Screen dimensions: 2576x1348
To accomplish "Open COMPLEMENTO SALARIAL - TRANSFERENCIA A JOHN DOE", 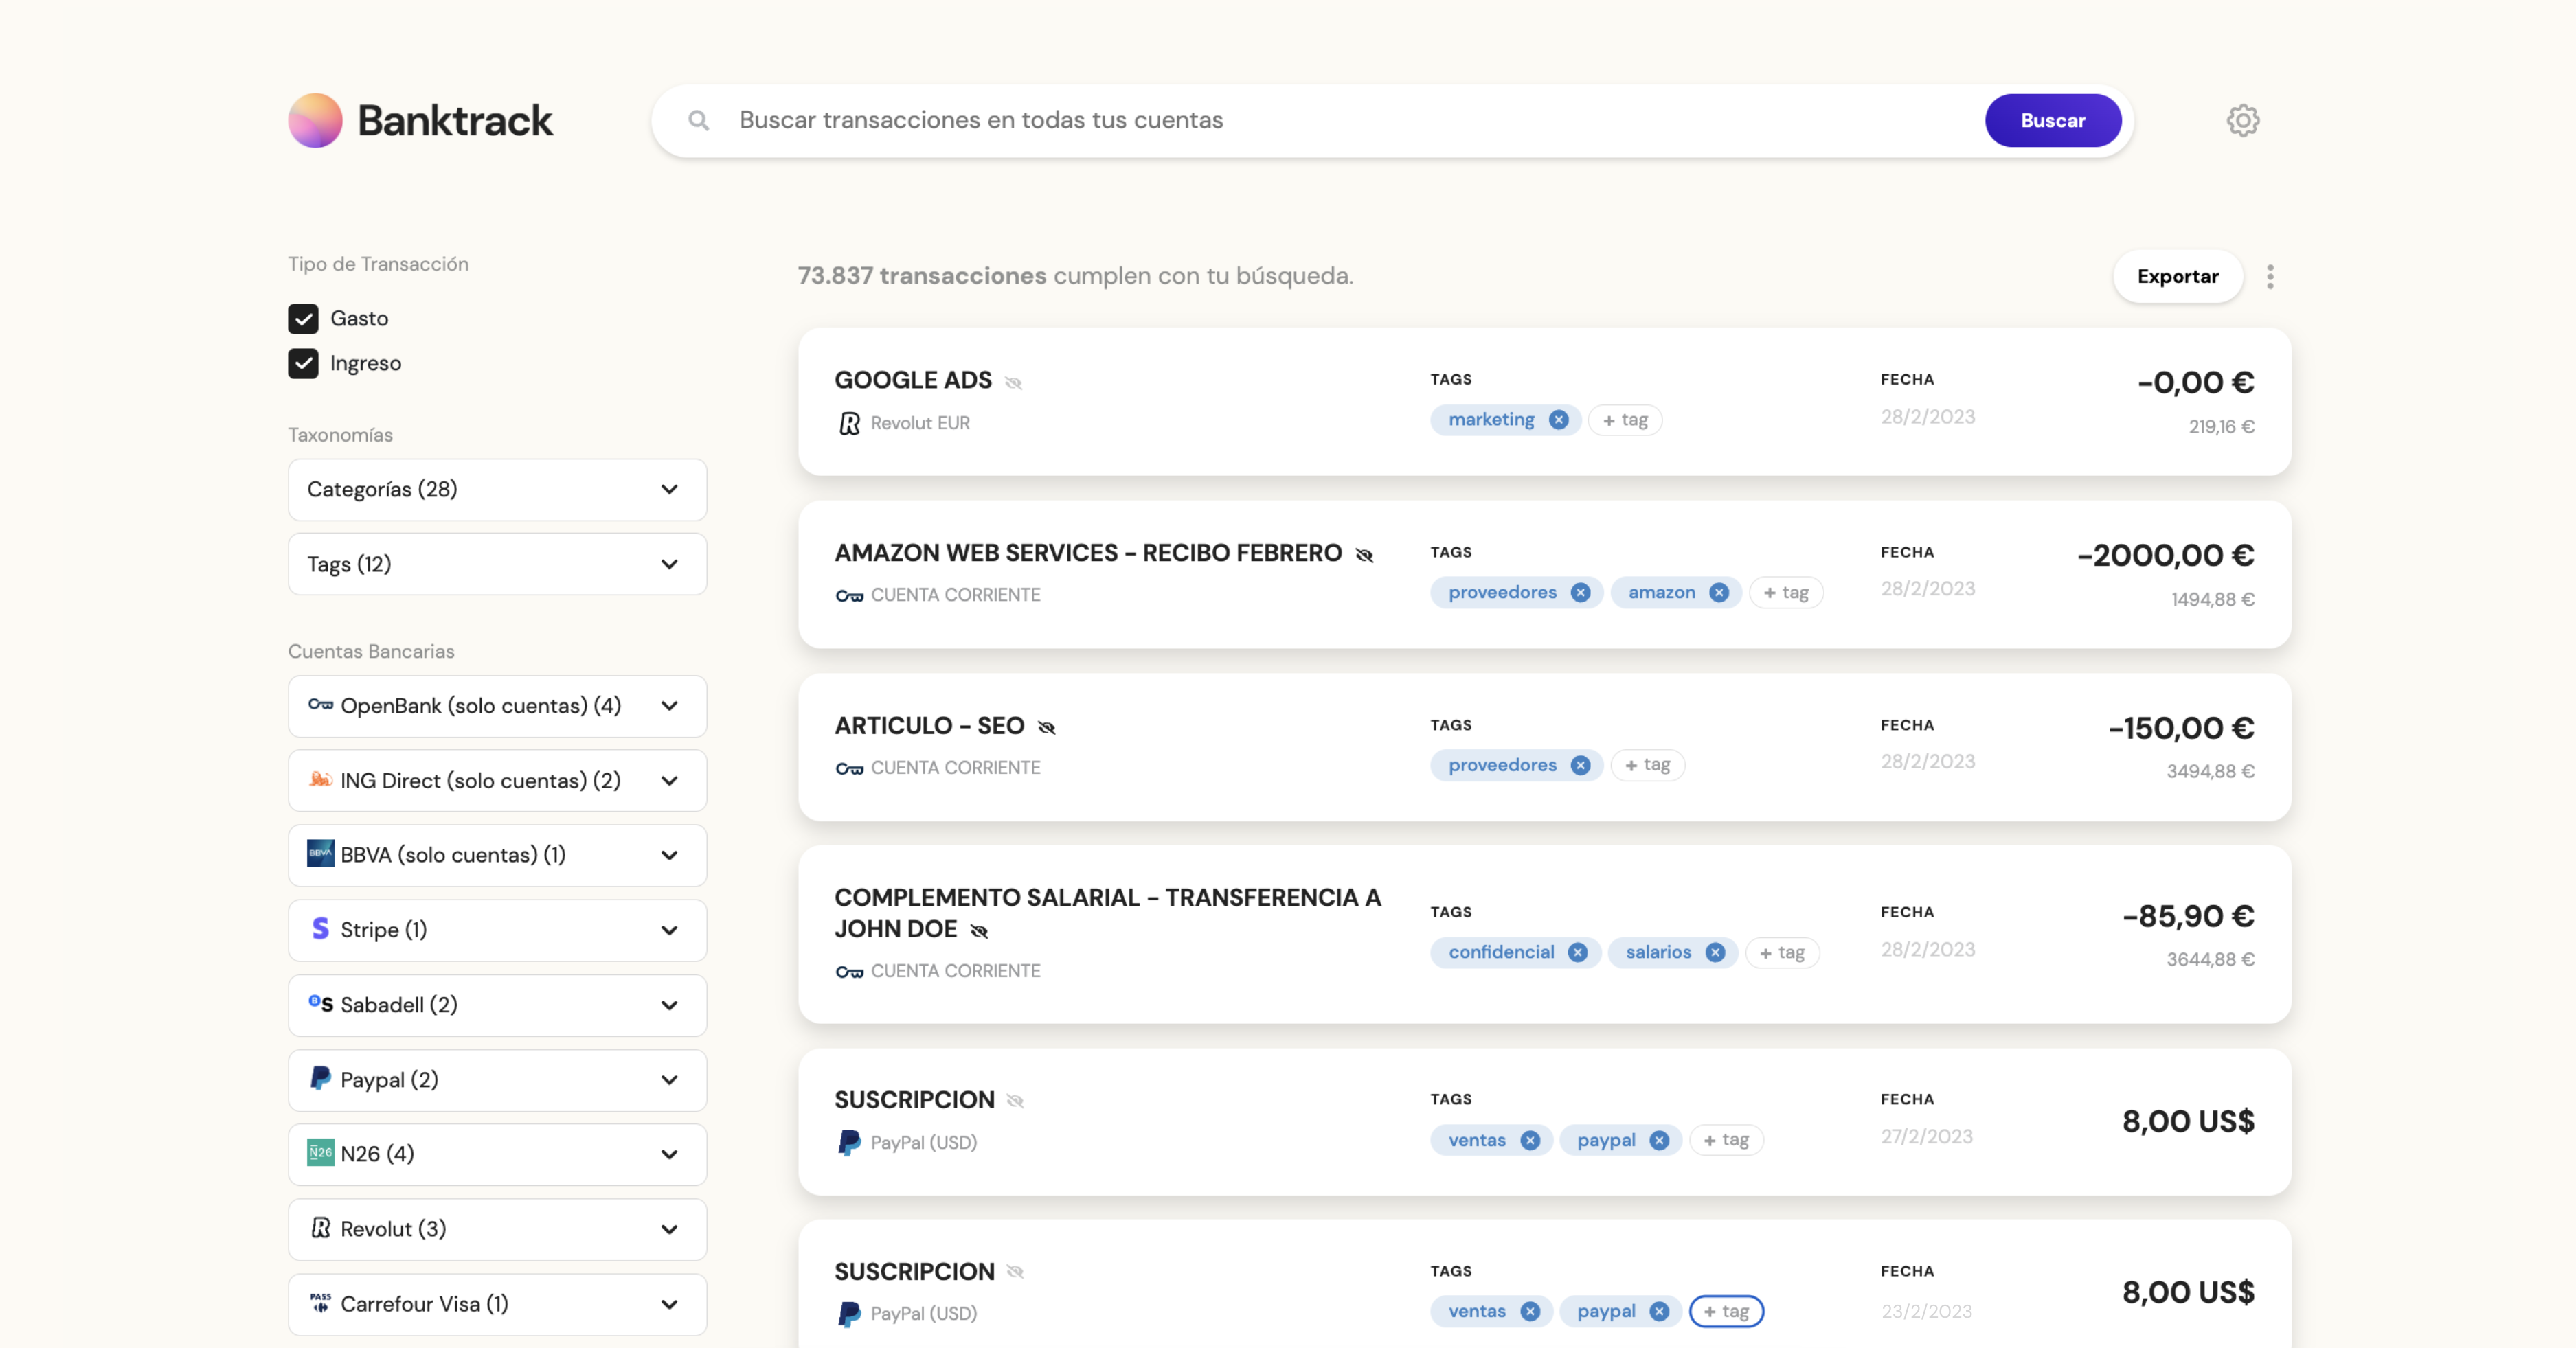I will (x=1108, y=913).
